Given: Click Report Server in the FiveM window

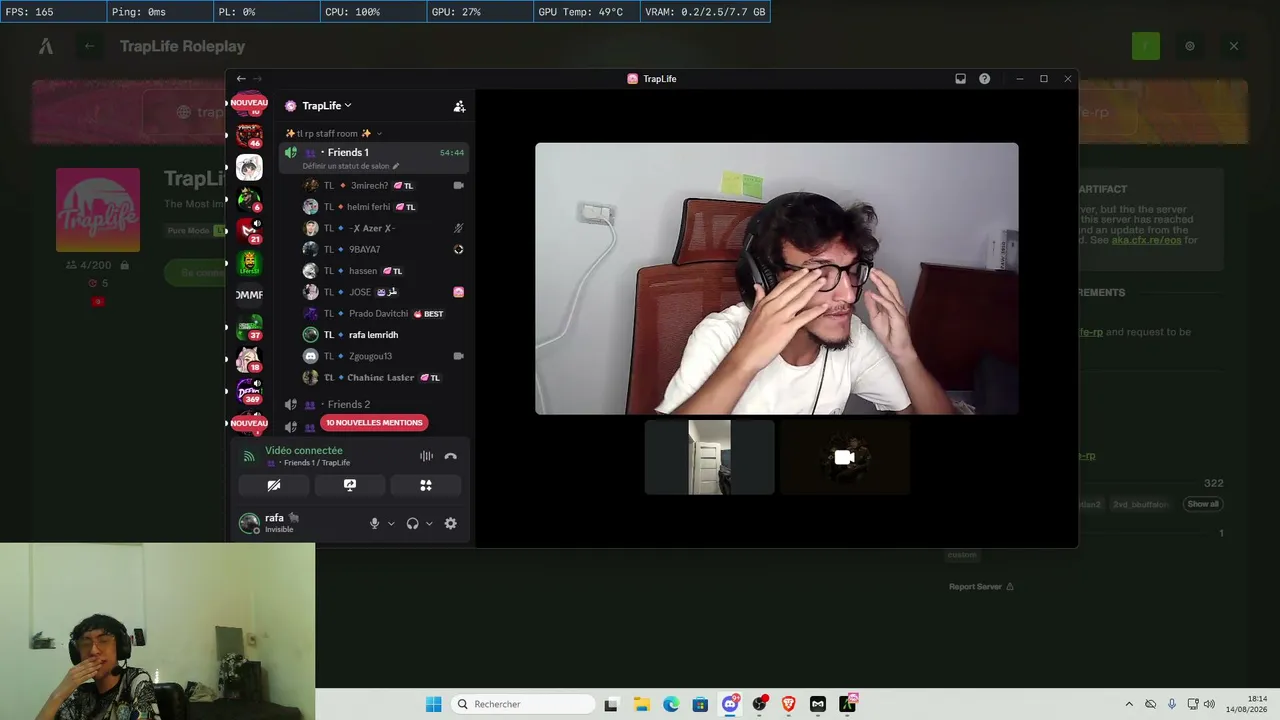Looking at the screenshot, I should [x=981, y=587].
